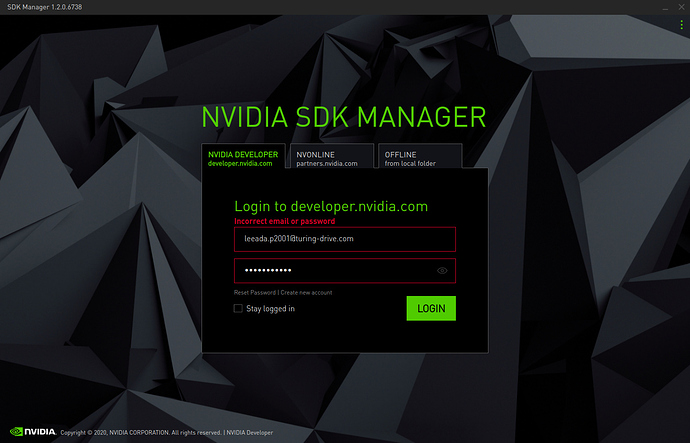Show password using the eye icon
Viewport: 690px width, 443px height.
tap(442, 271)
